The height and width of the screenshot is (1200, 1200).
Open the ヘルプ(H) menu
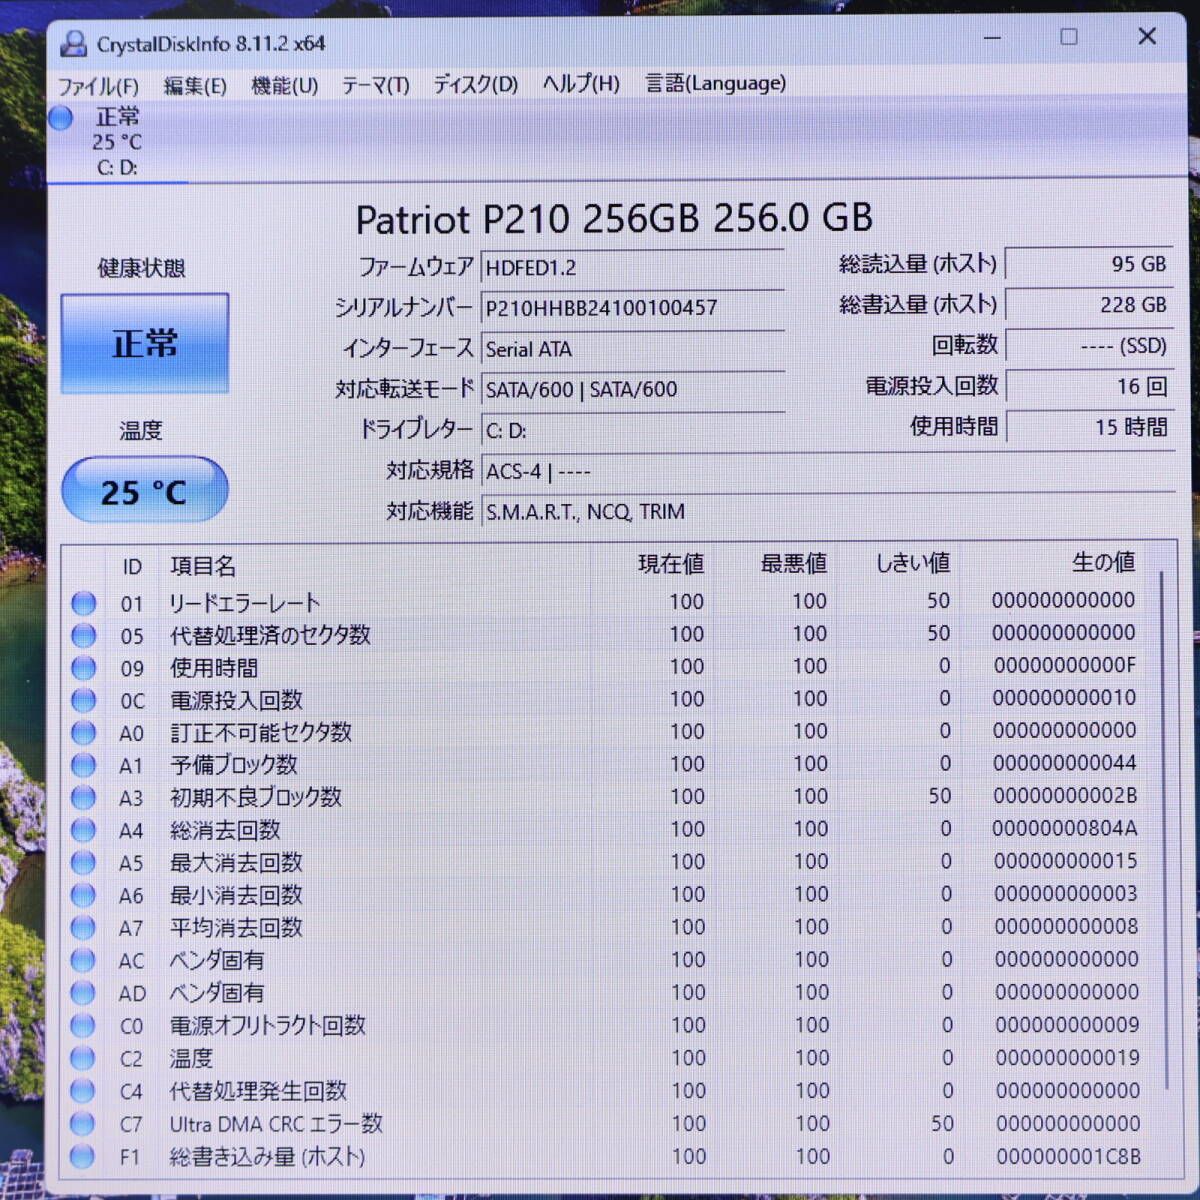click(581, 83)
